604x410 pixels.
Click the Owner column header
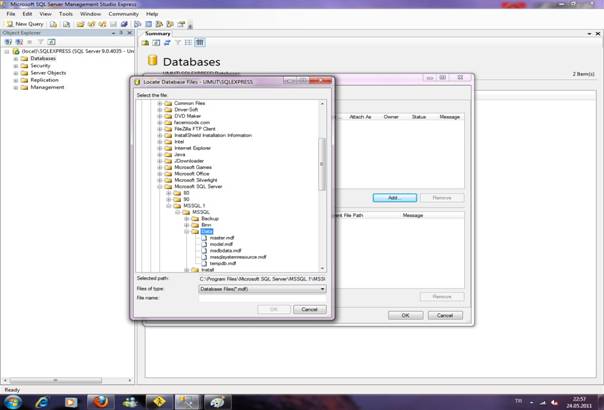[391, 117]
